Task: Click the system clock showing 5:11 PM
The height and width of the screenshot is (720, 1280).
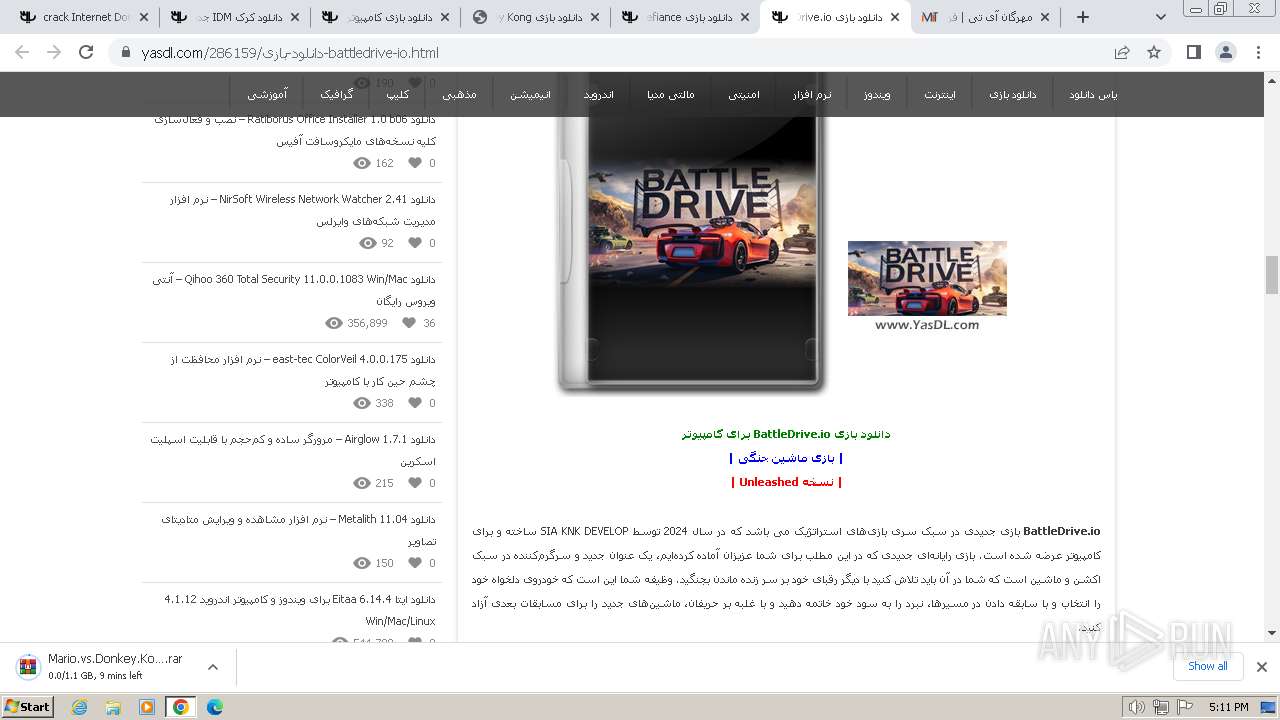Action: 1228,707
